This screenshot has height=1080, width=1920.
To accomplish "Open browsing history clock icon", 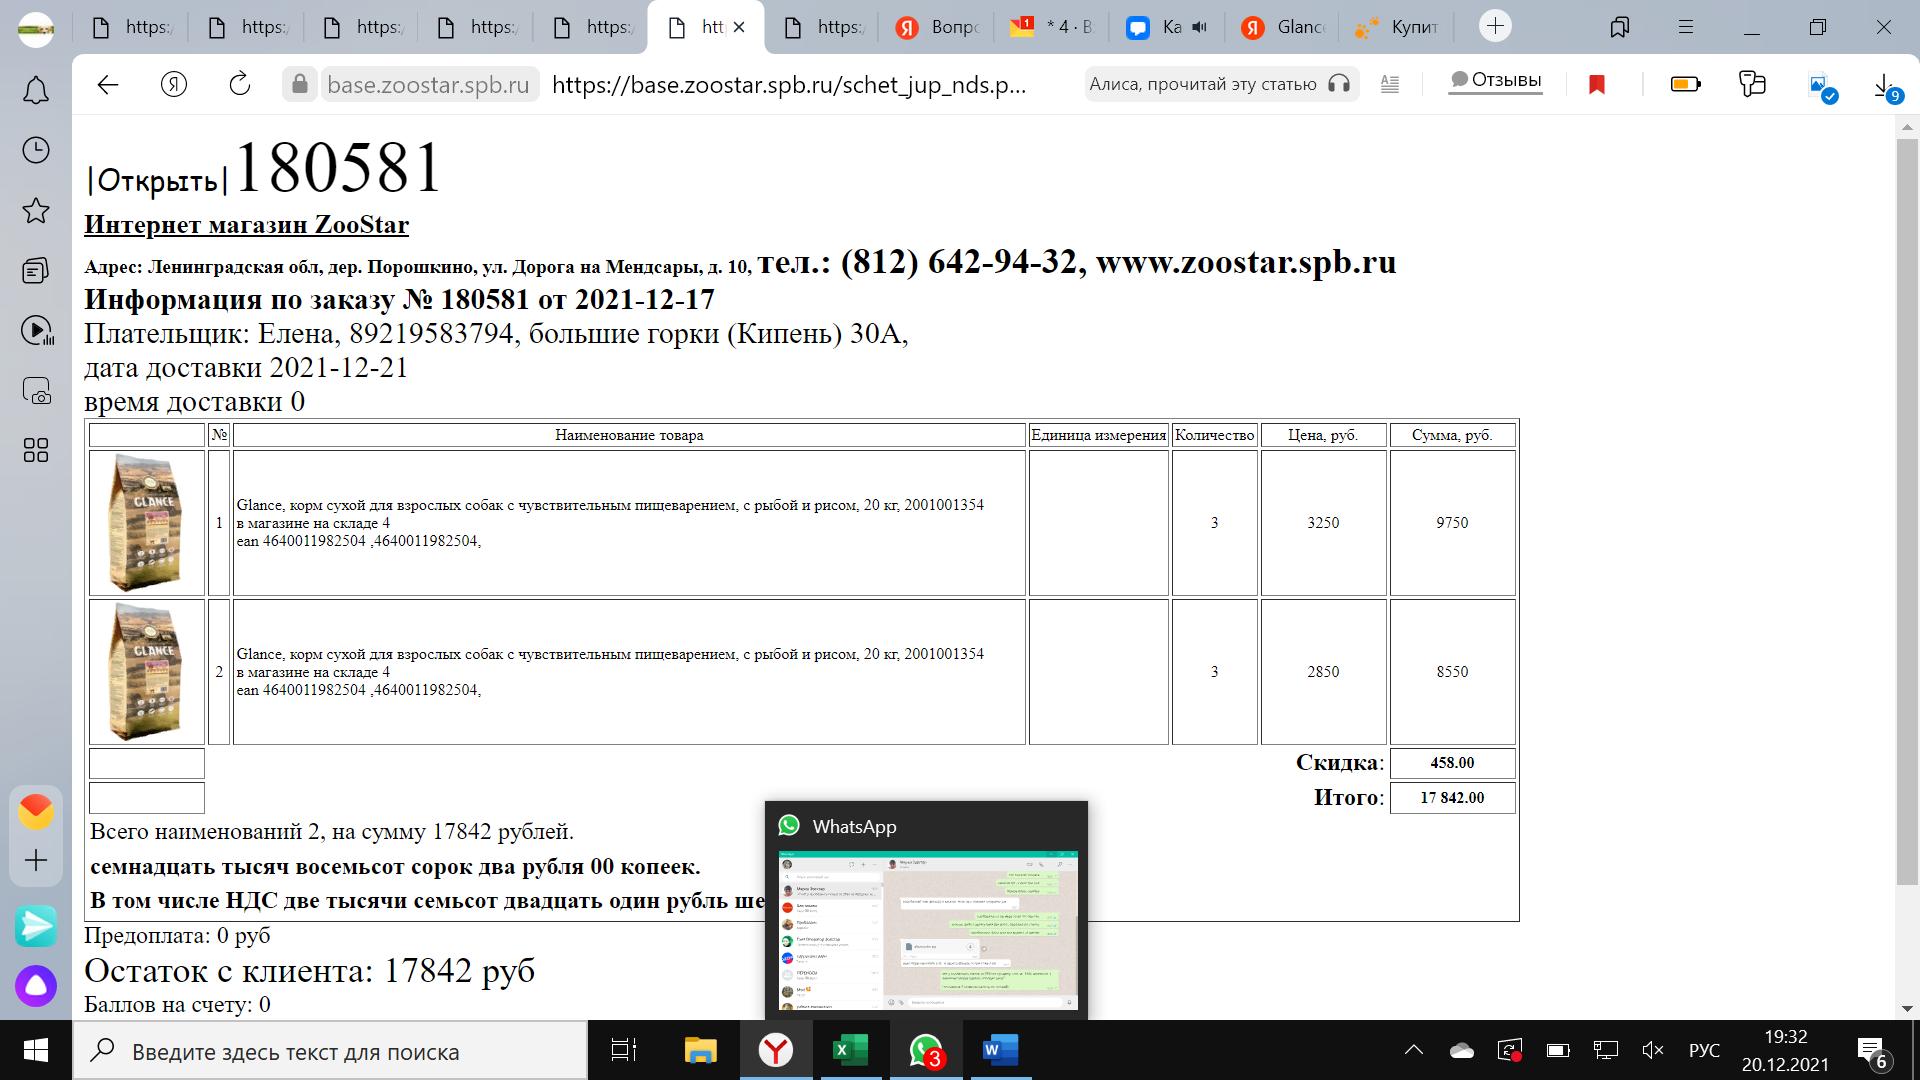I will [36, 150].
